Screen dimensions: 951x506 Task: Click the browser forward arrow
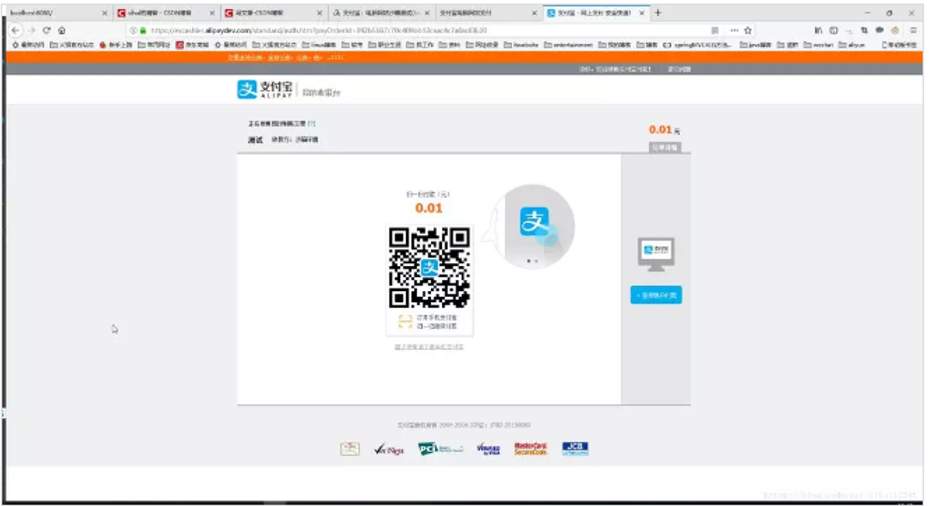pos(32,30)
